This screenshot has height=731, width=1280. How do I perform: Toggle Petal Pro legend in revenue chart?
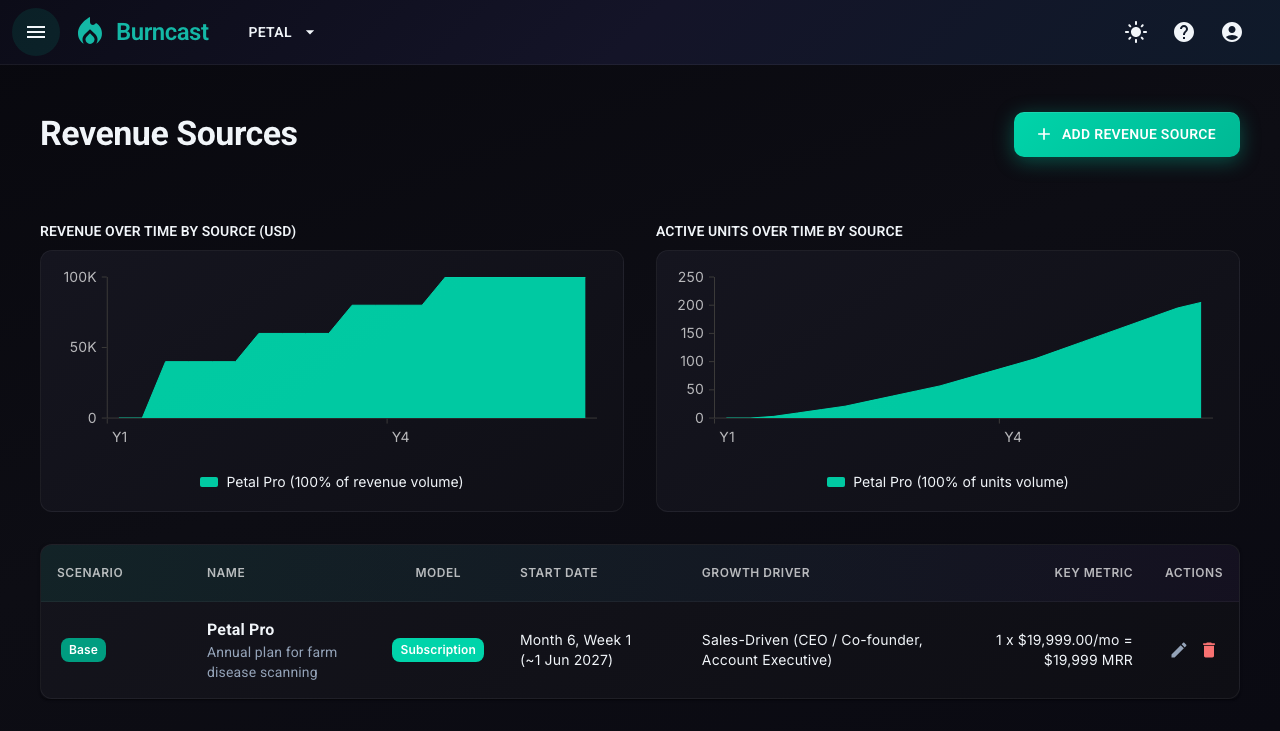pyautogui.click(x=332, y=482)
